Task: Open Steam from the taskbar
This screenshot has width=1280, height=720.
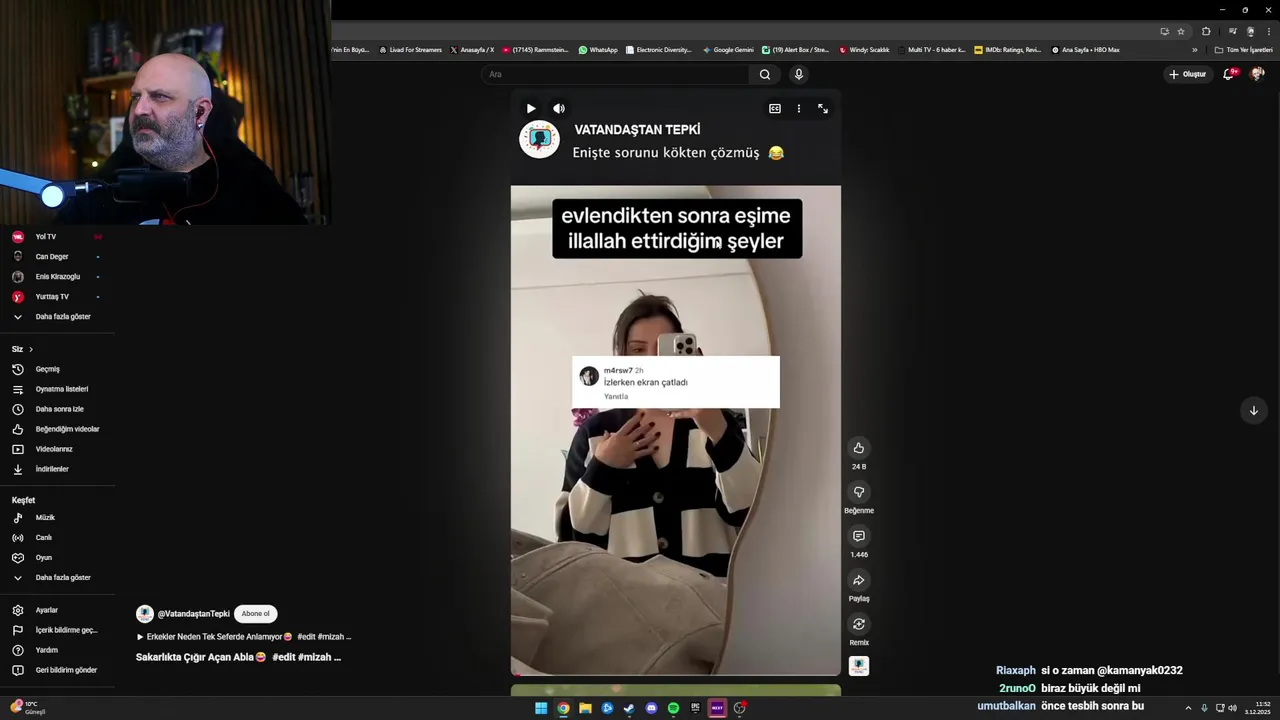Action: (x=629, y=708)
